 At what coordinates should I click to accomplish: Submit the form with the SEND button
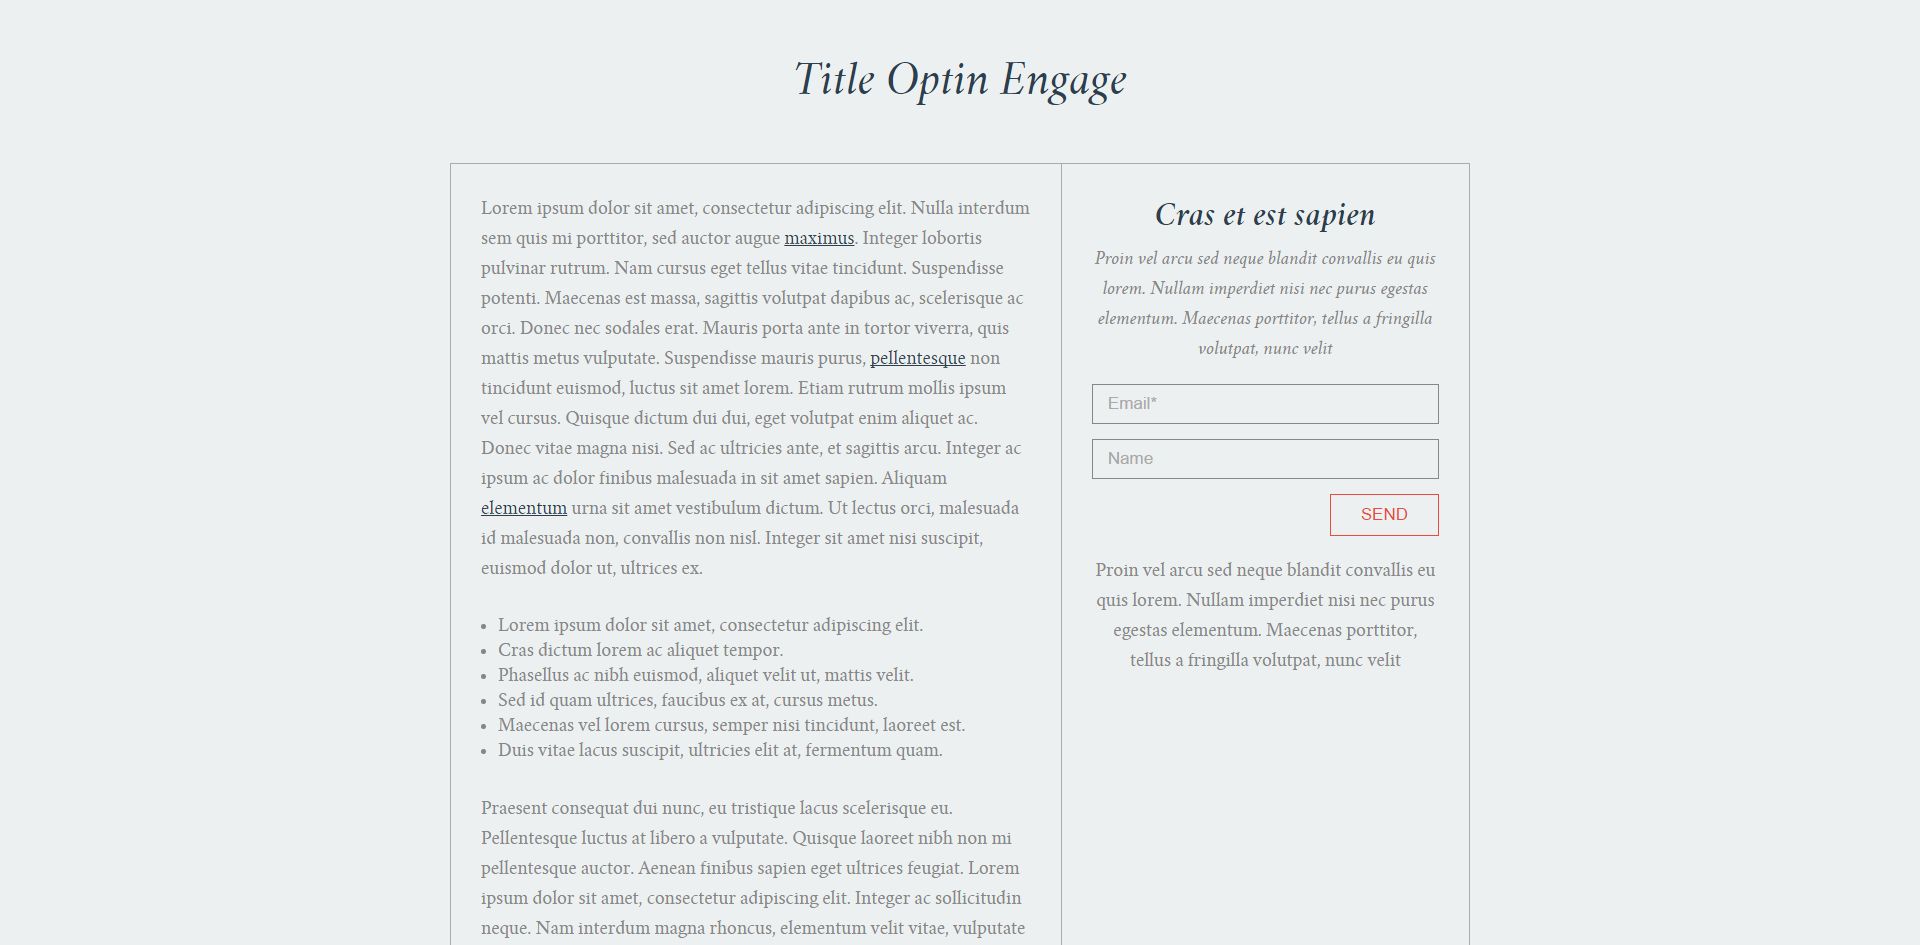pyautogui.click(x=1384, y=515)
